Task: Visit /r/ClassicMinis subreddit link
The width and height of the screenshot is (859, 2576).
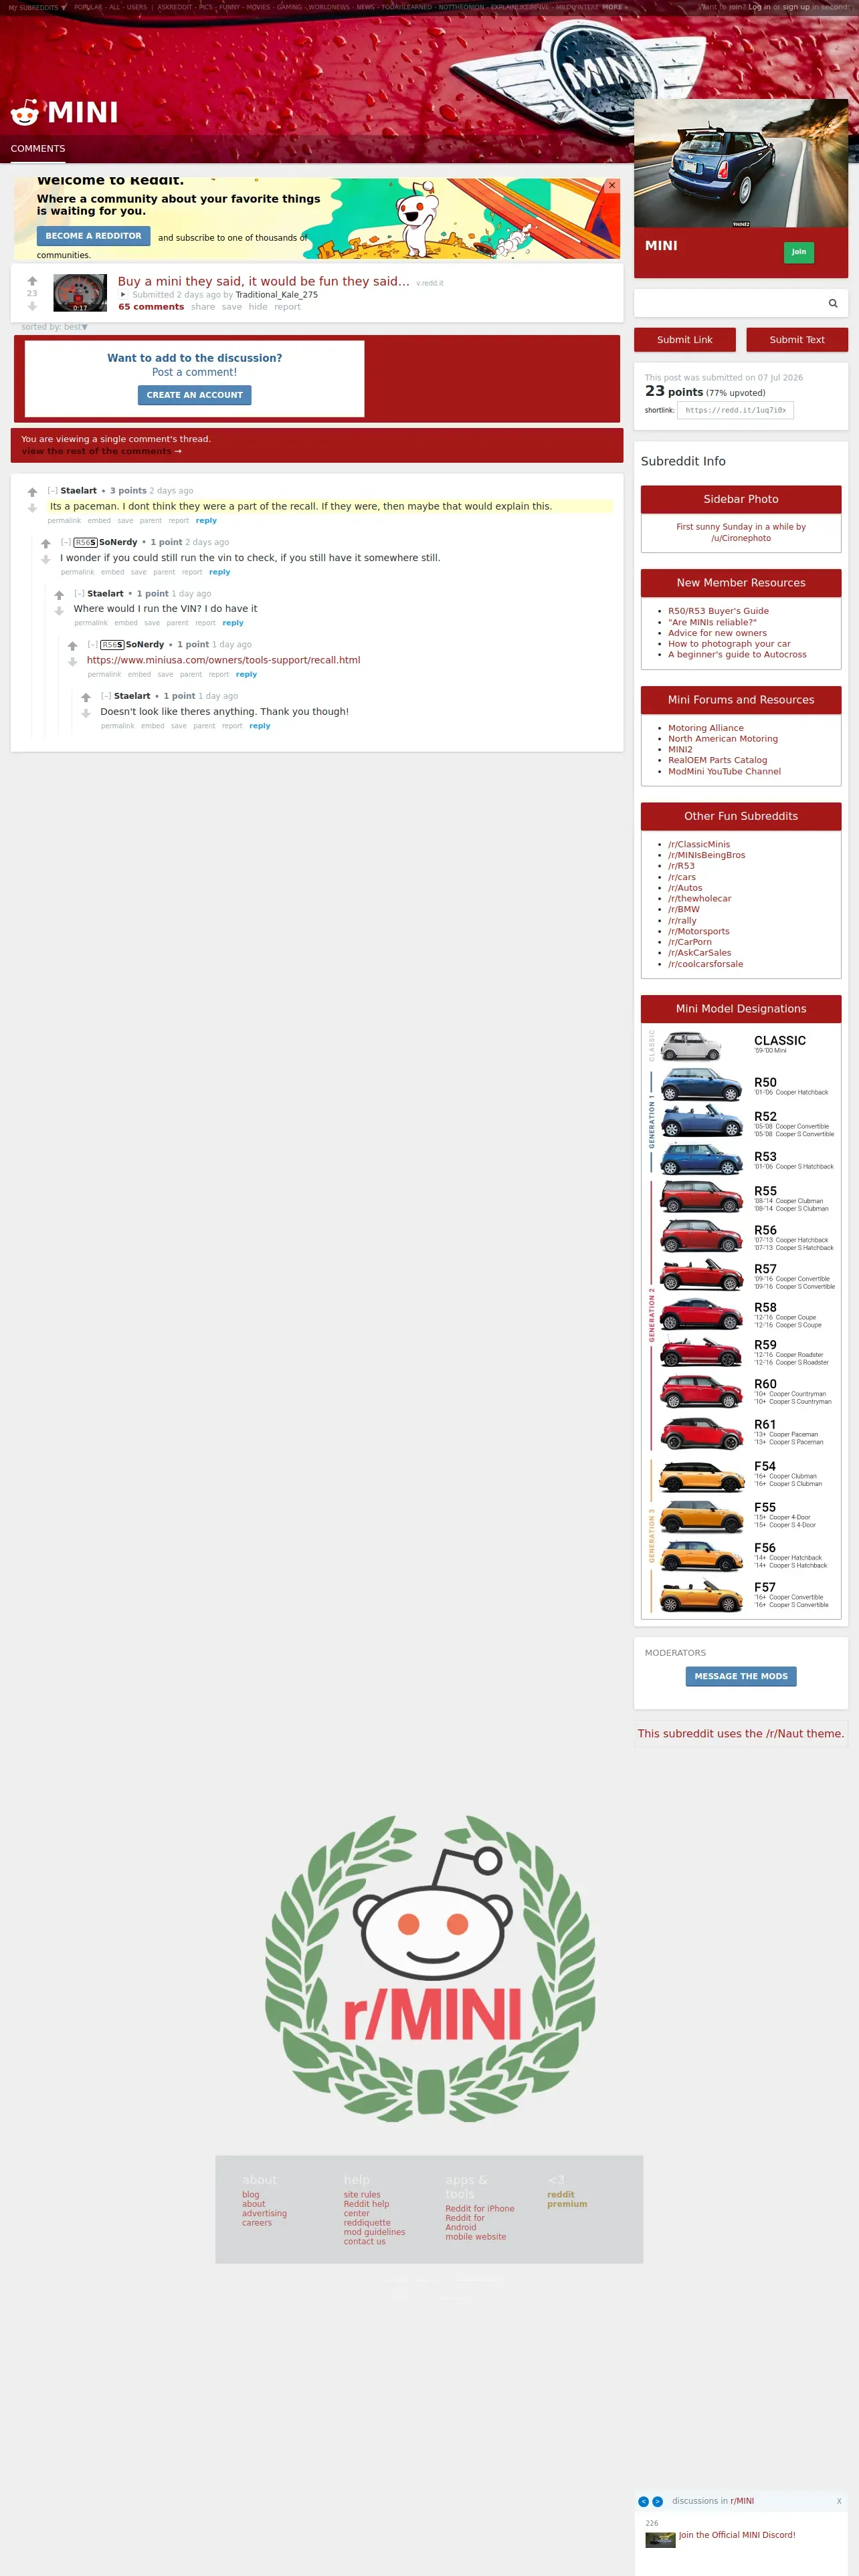Action: pyautogui.click(x=699, y=844)
